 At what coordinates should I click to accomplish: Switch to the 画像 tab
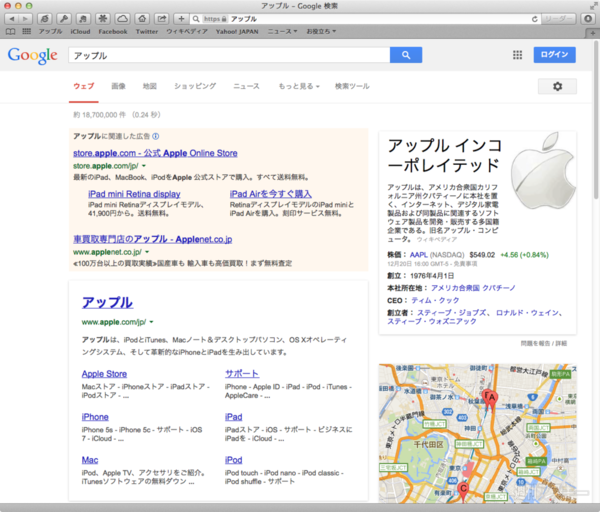pyautogui.click(x=119, y=86)
